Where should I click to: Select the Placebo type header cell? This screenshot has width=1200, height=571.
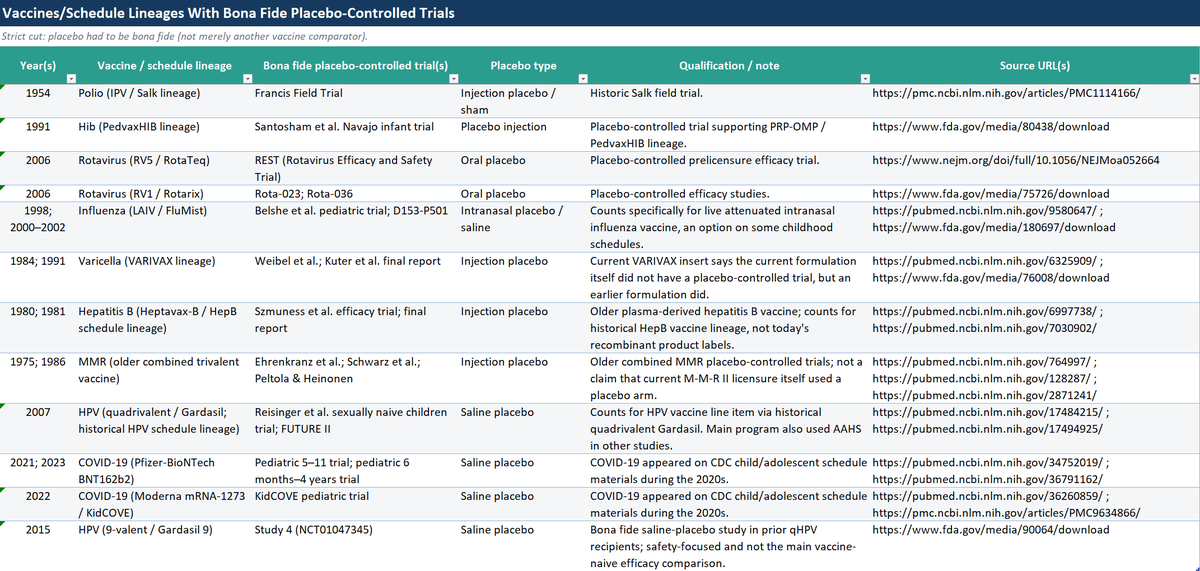pos(522,66)
